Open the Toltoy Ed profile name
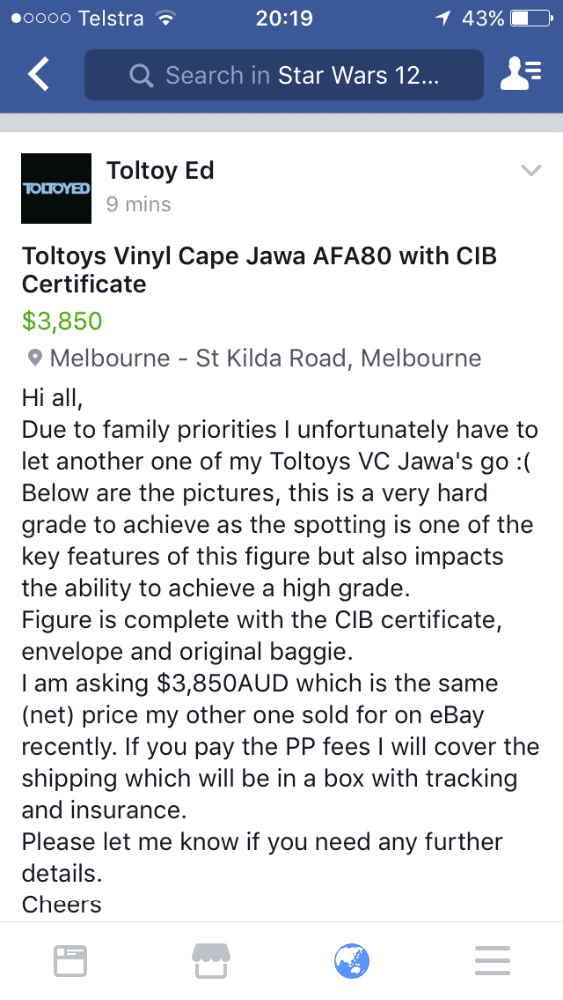 tap(160, 170)
